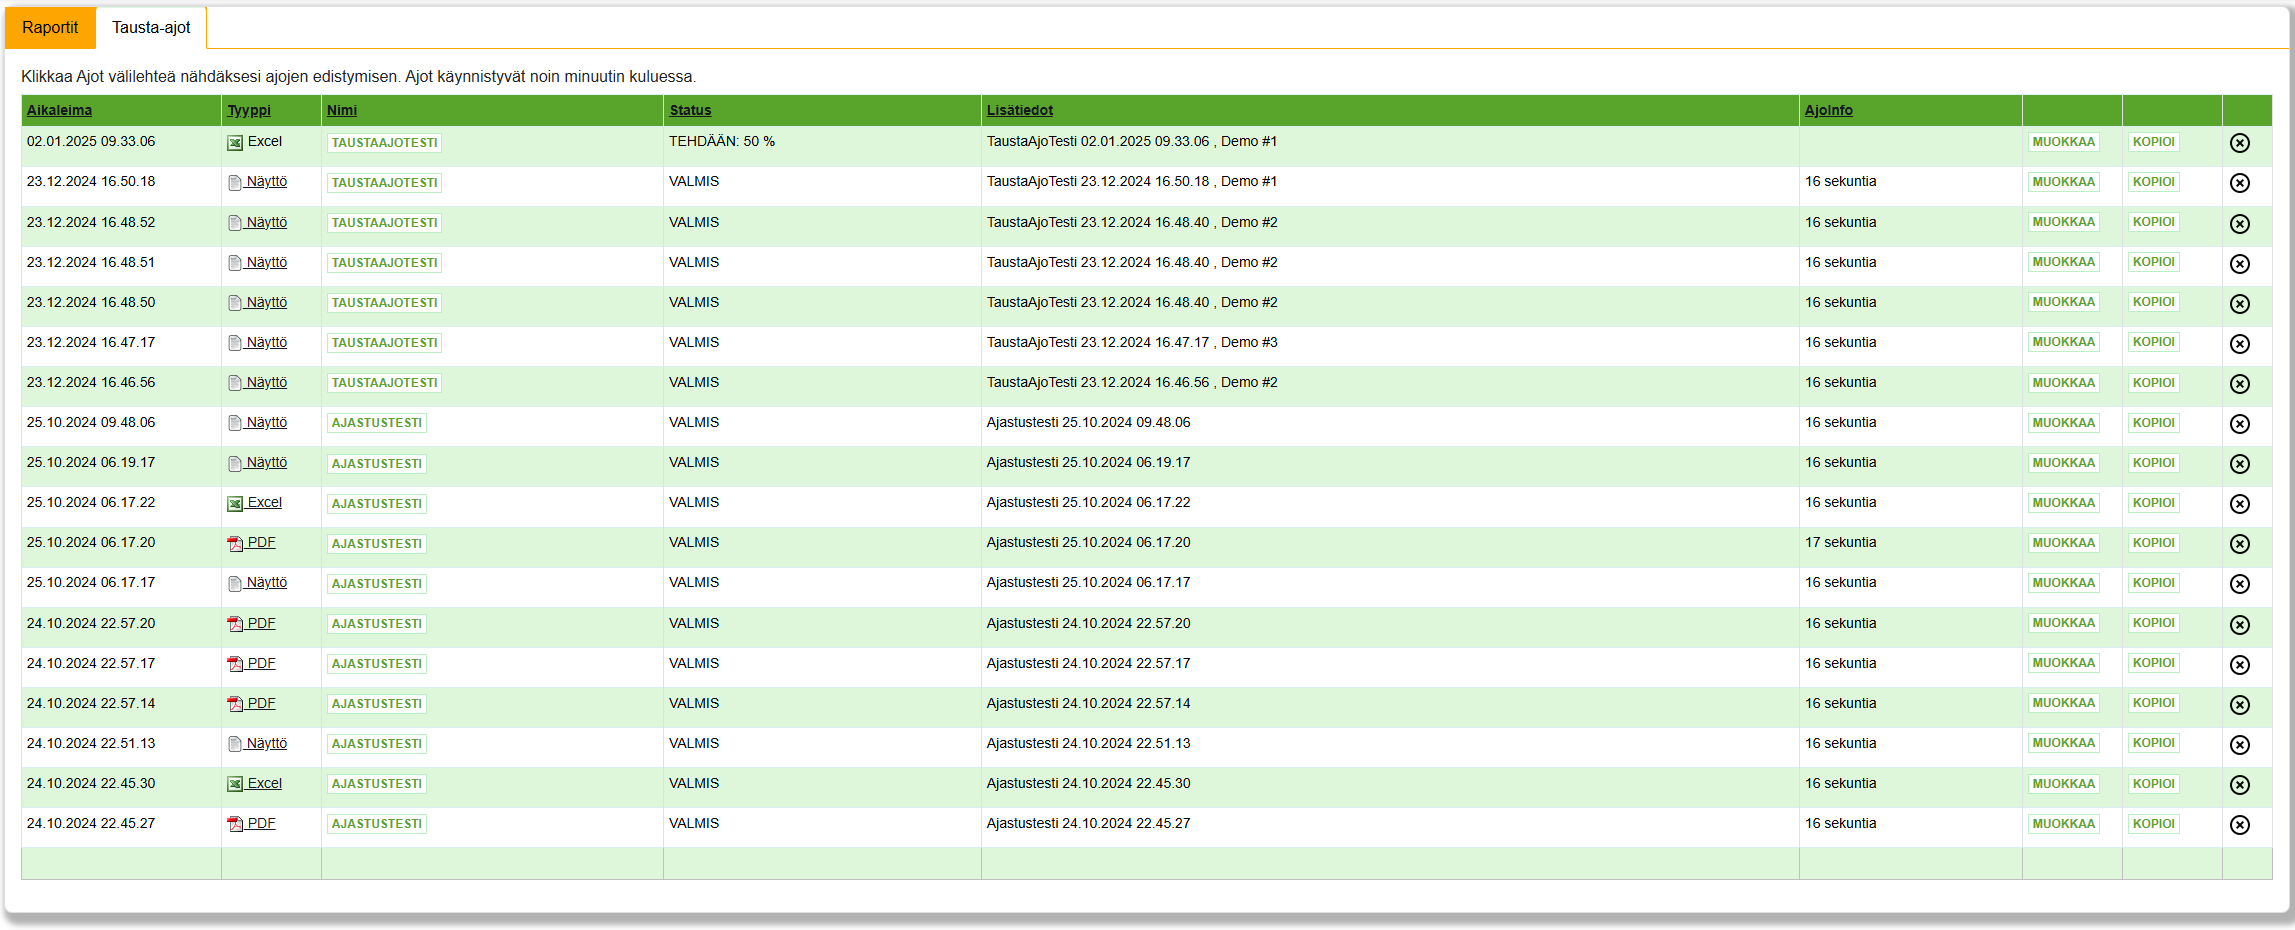Click the Excel file icon in the 25.10.2024 06.17.22 row
2295x930 pixels.
(x=235, y=504)
